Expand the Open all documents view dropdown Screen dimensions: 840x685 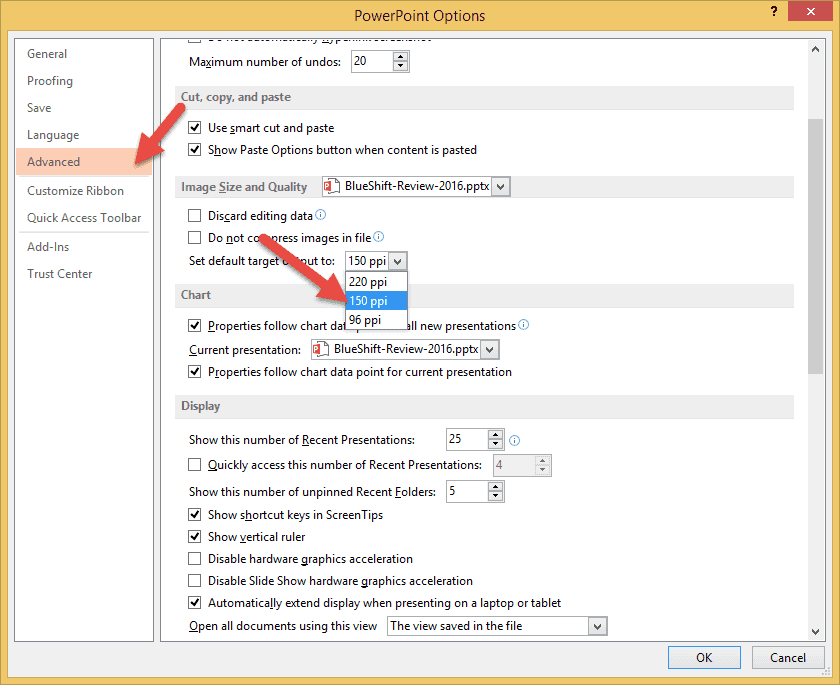(597, 626)
